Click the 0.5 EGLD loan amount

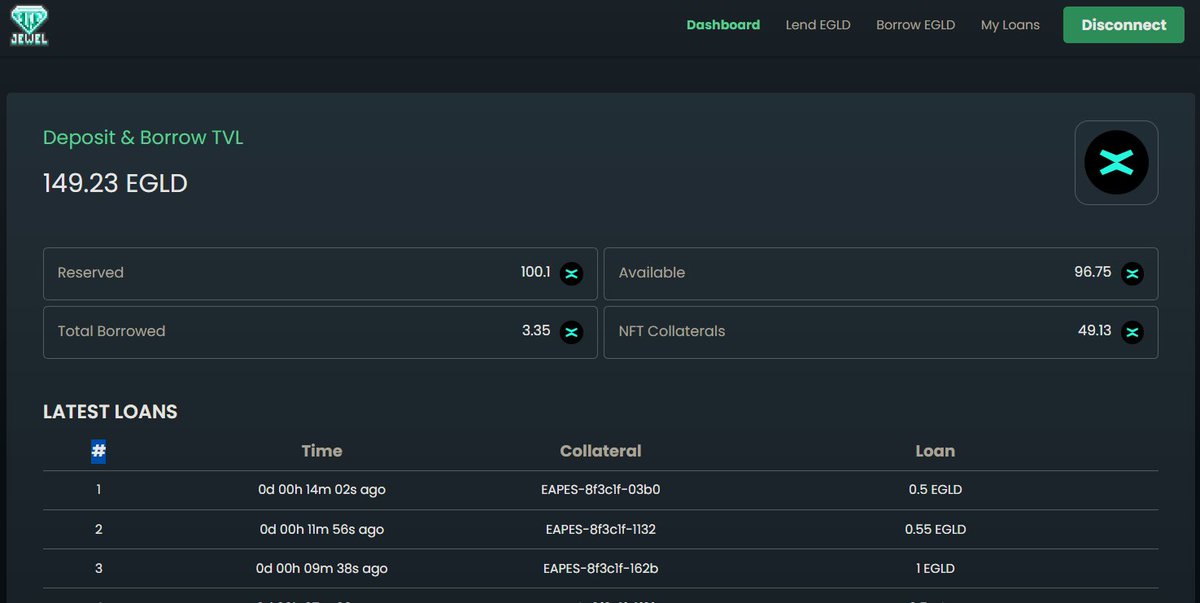(x=935, y=490)
